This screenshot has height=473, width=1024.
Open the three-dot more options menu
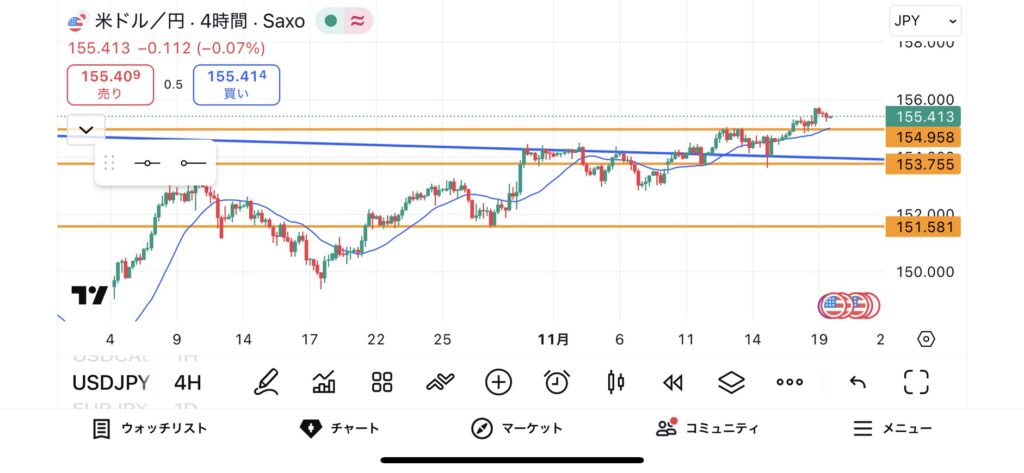pos(790,381)
